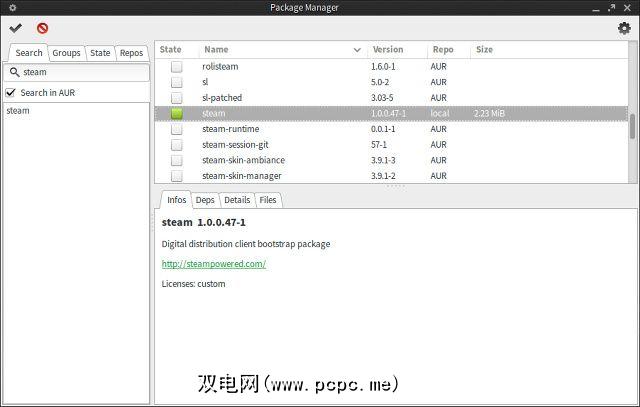Viewport: 640px width, 407px height.
Task: Select the sl package name
Action: pos(205,82)
